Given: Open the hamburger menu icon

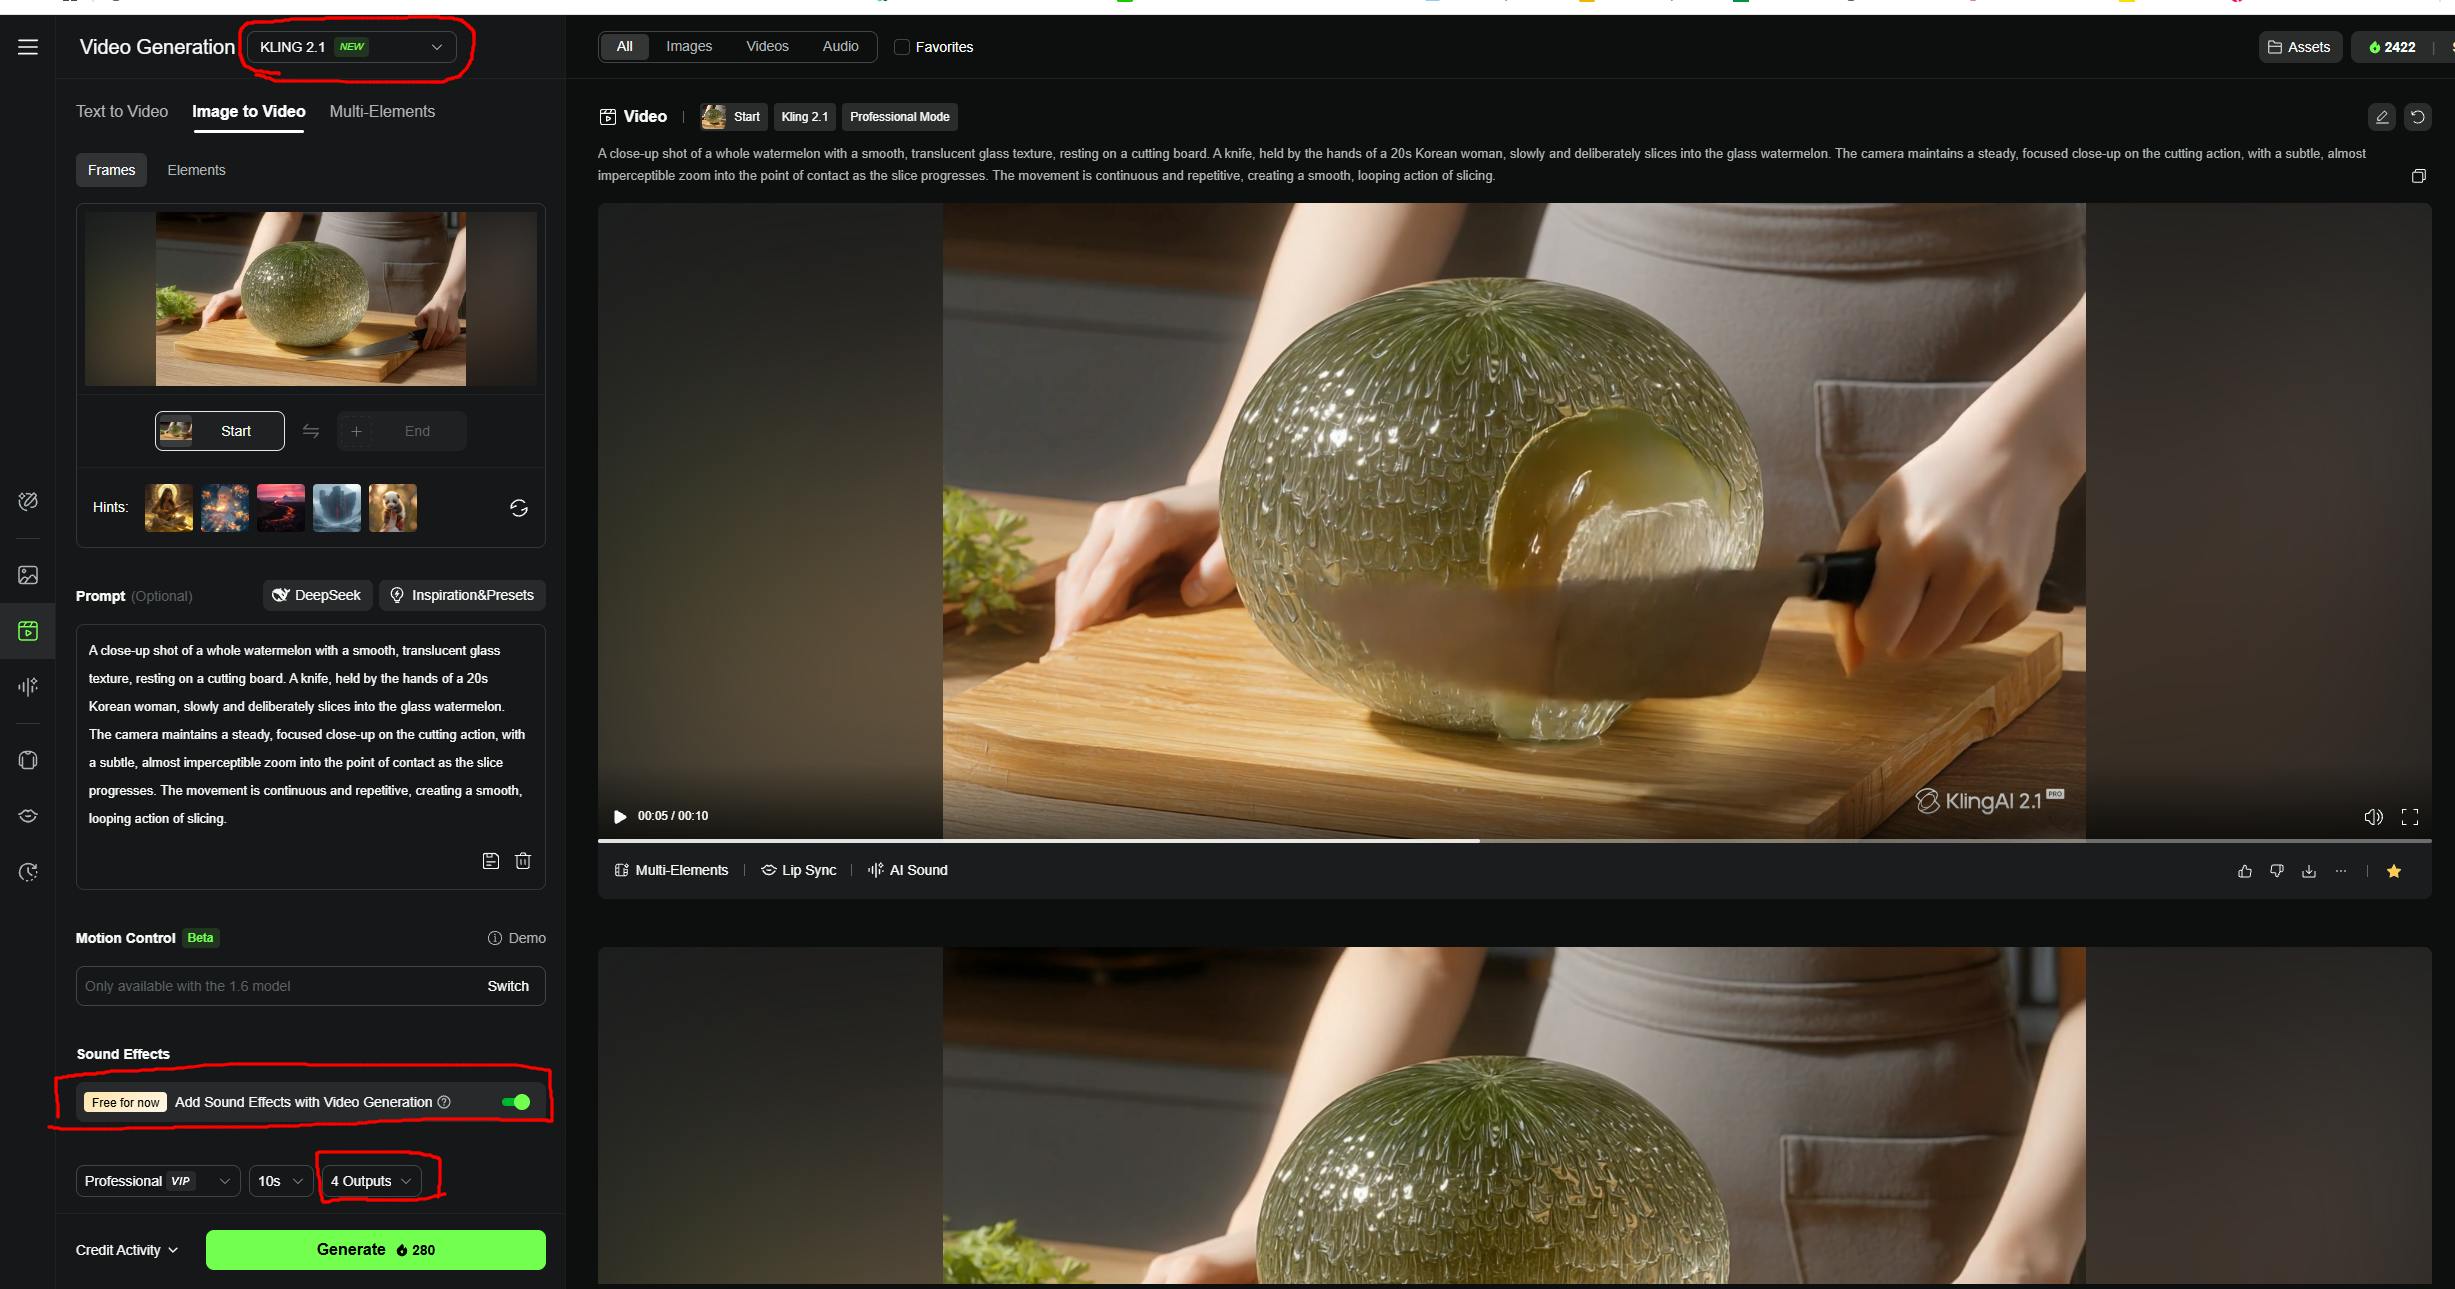Looking at the screenshot, I should click(x=28, y=47).
